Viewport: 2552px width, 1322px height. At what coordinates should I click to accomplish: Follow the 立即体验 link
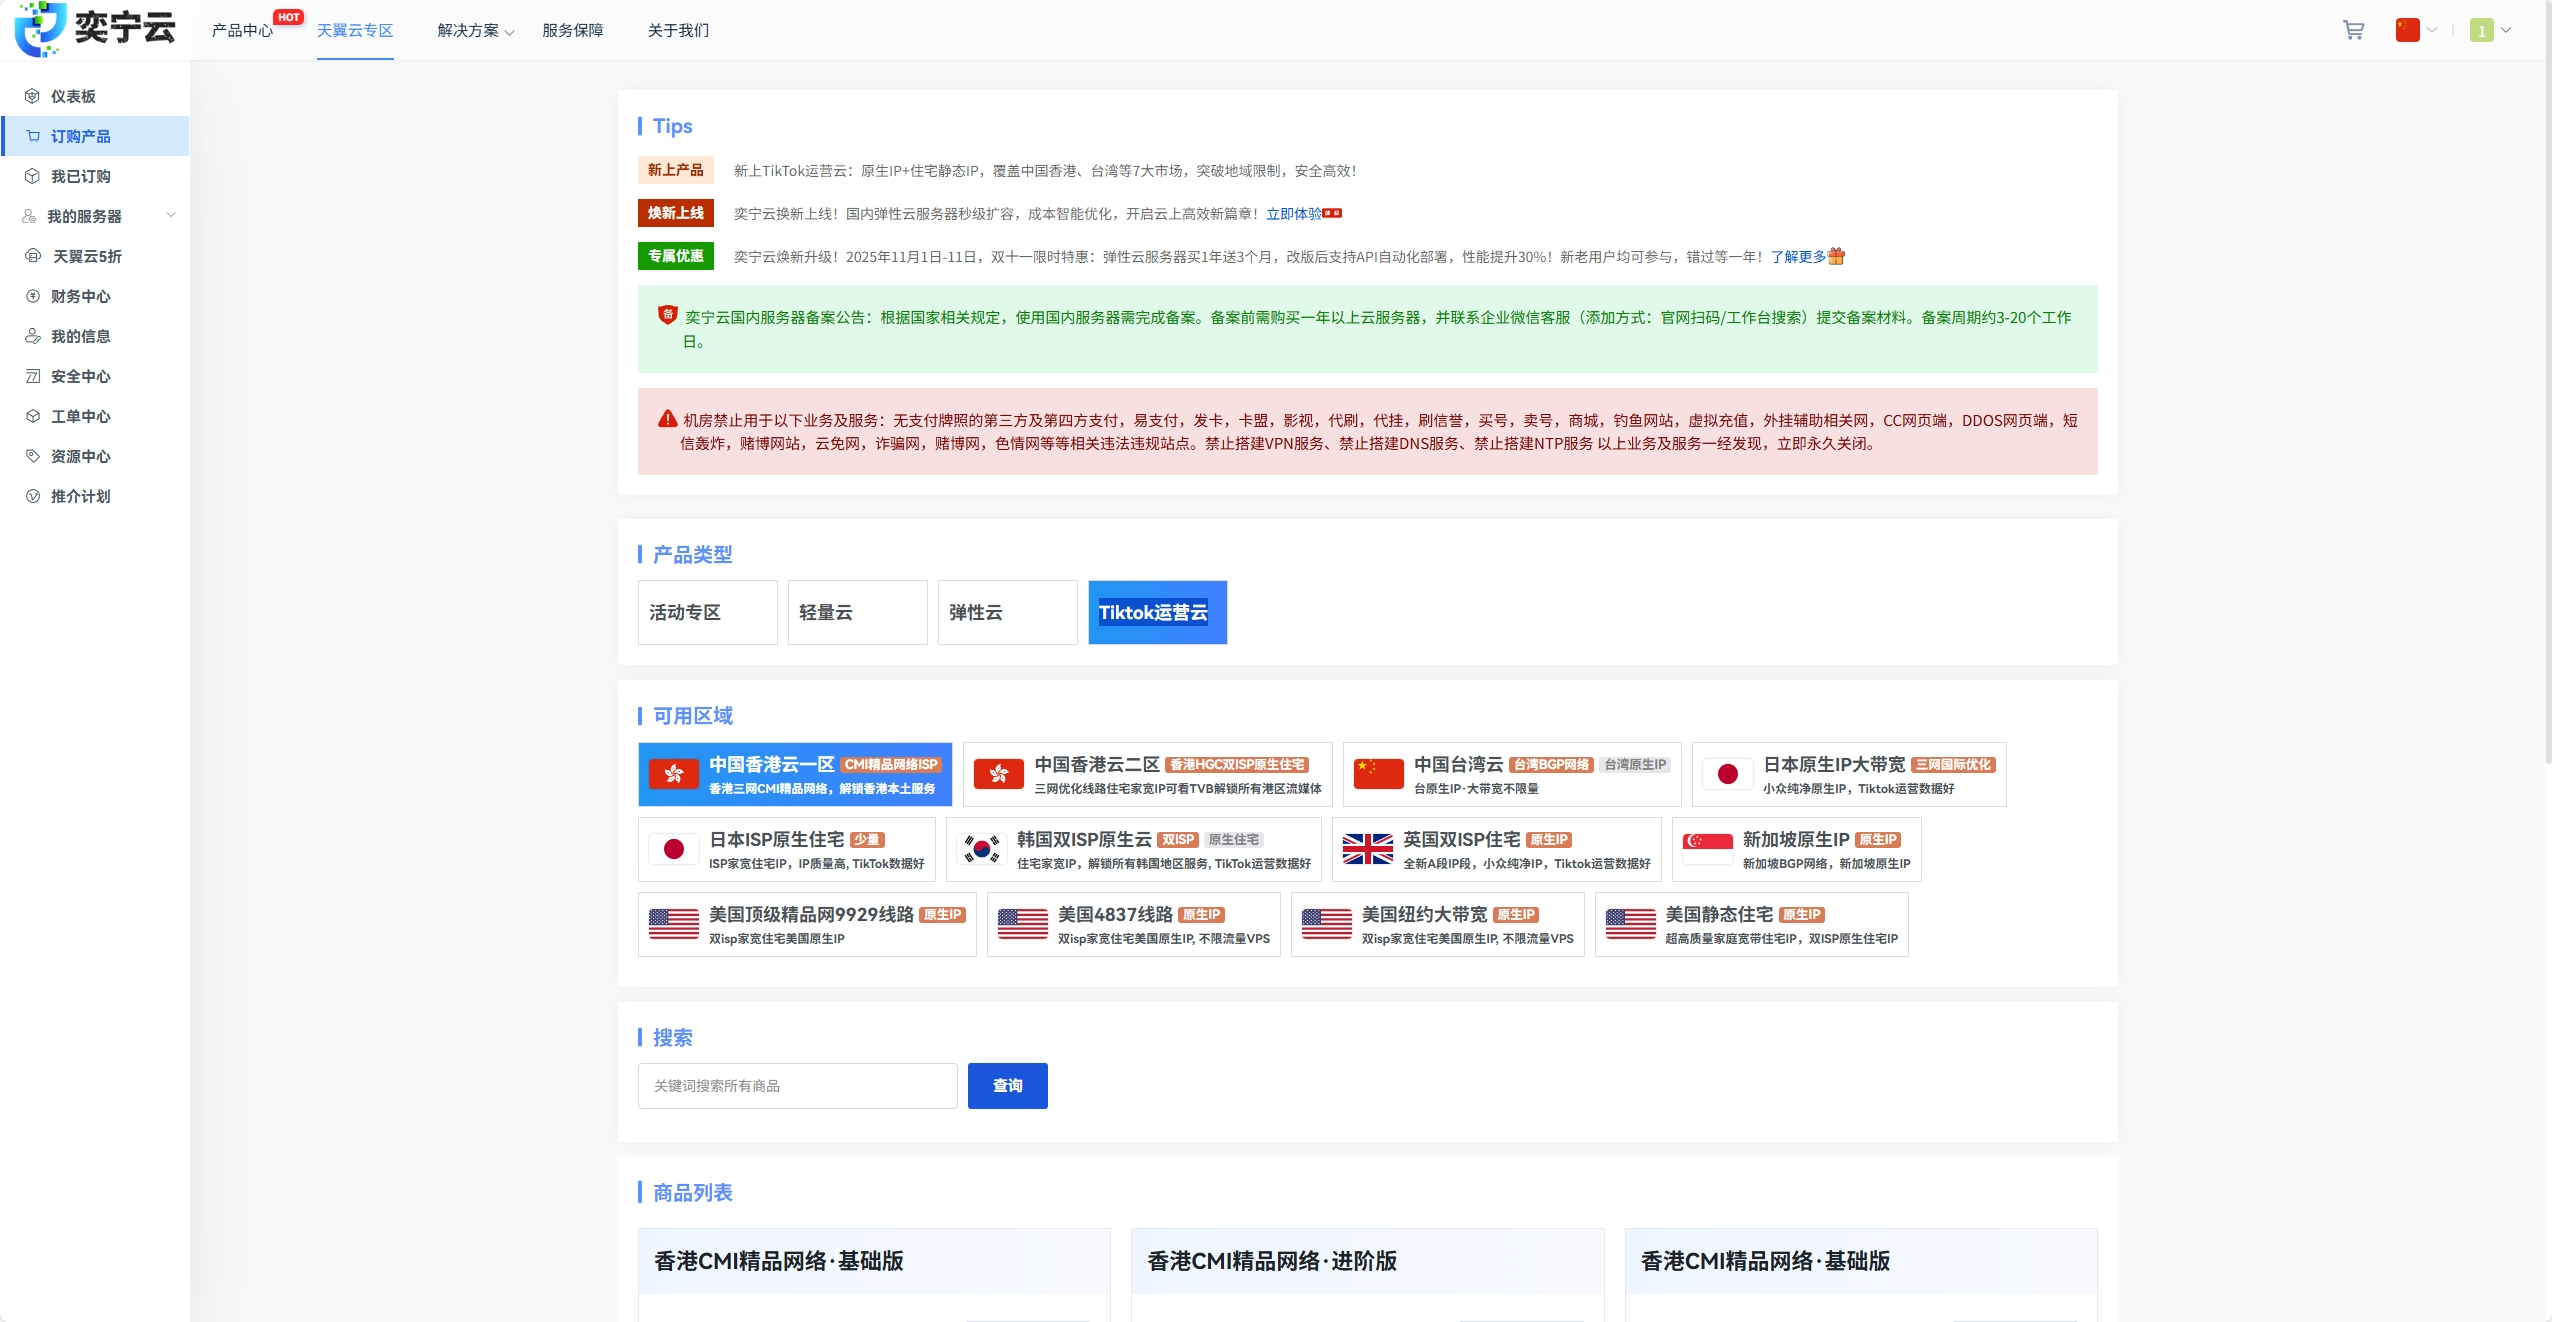[x=1293, y=214]
